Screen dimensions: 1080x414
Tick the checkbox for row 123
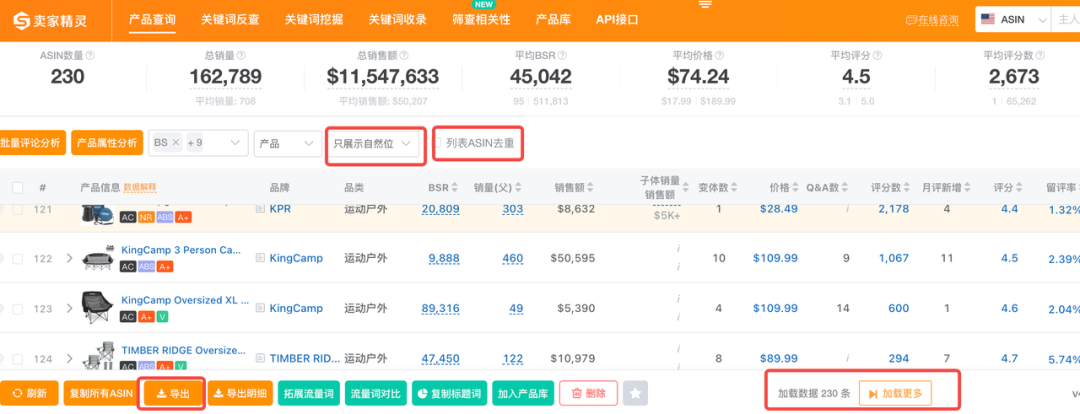(18, 309)
